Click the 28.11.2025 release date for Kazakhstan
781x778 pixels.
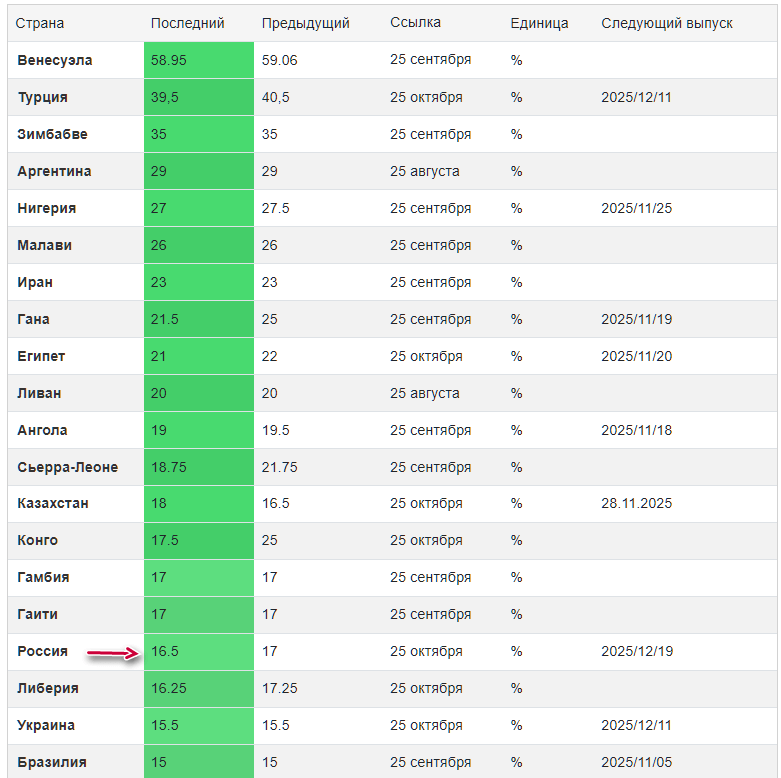point(636,503)
